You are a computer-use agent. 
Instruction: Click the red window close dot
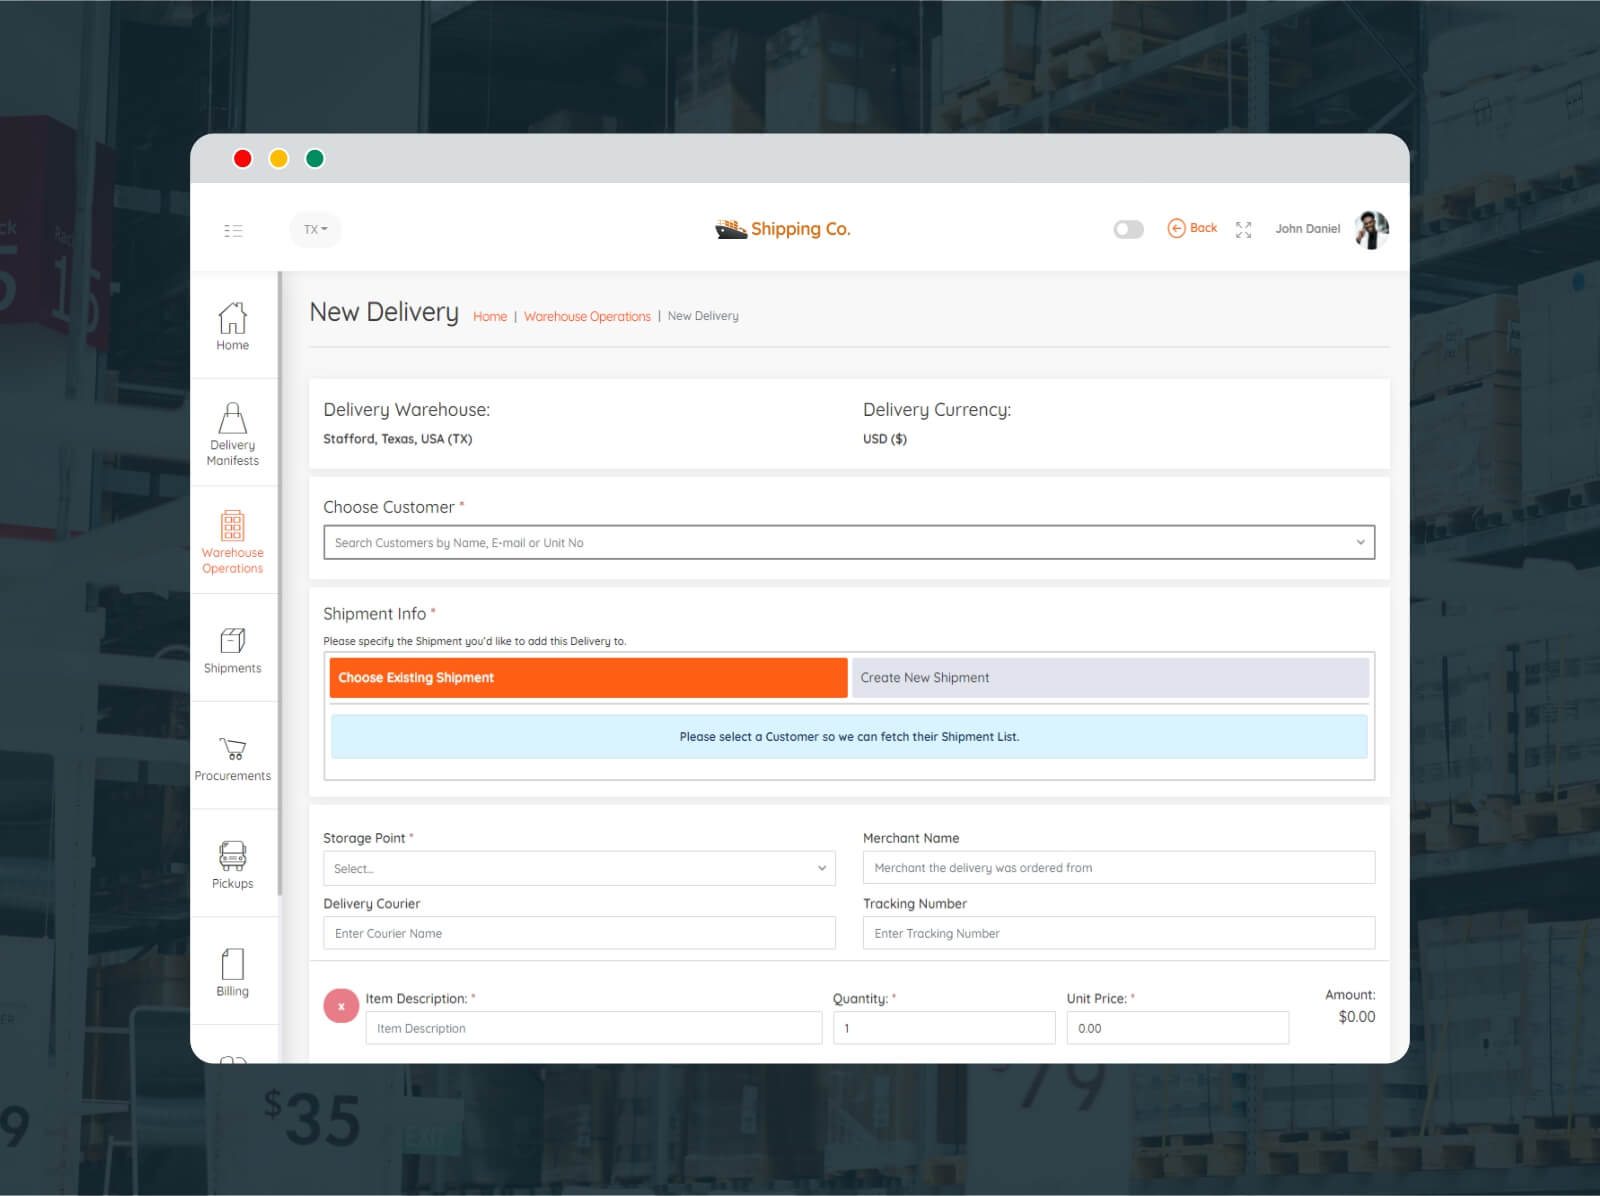coord(243,158)
